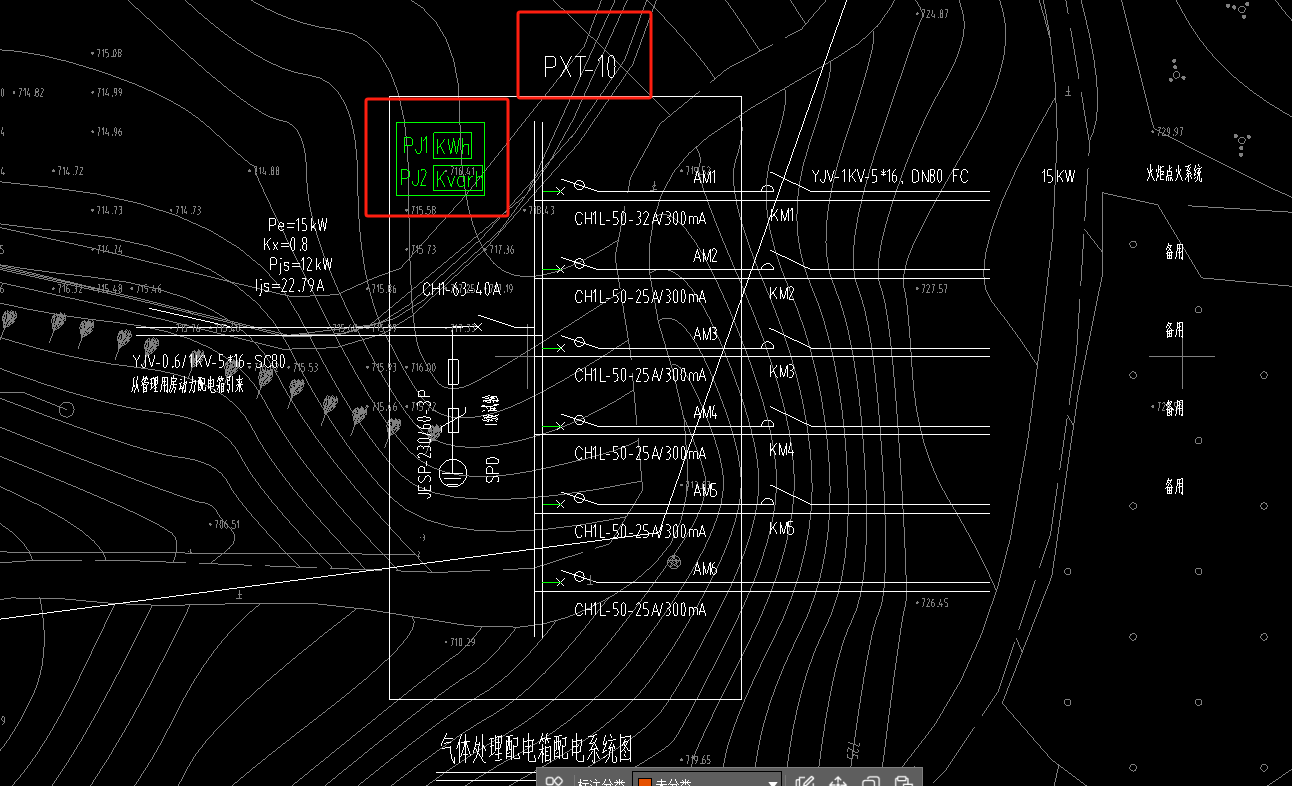Click the CH1L-50-32A/300mA breaker label
The width and height of the screenshot is (1292, 786).
coord(640,218)
